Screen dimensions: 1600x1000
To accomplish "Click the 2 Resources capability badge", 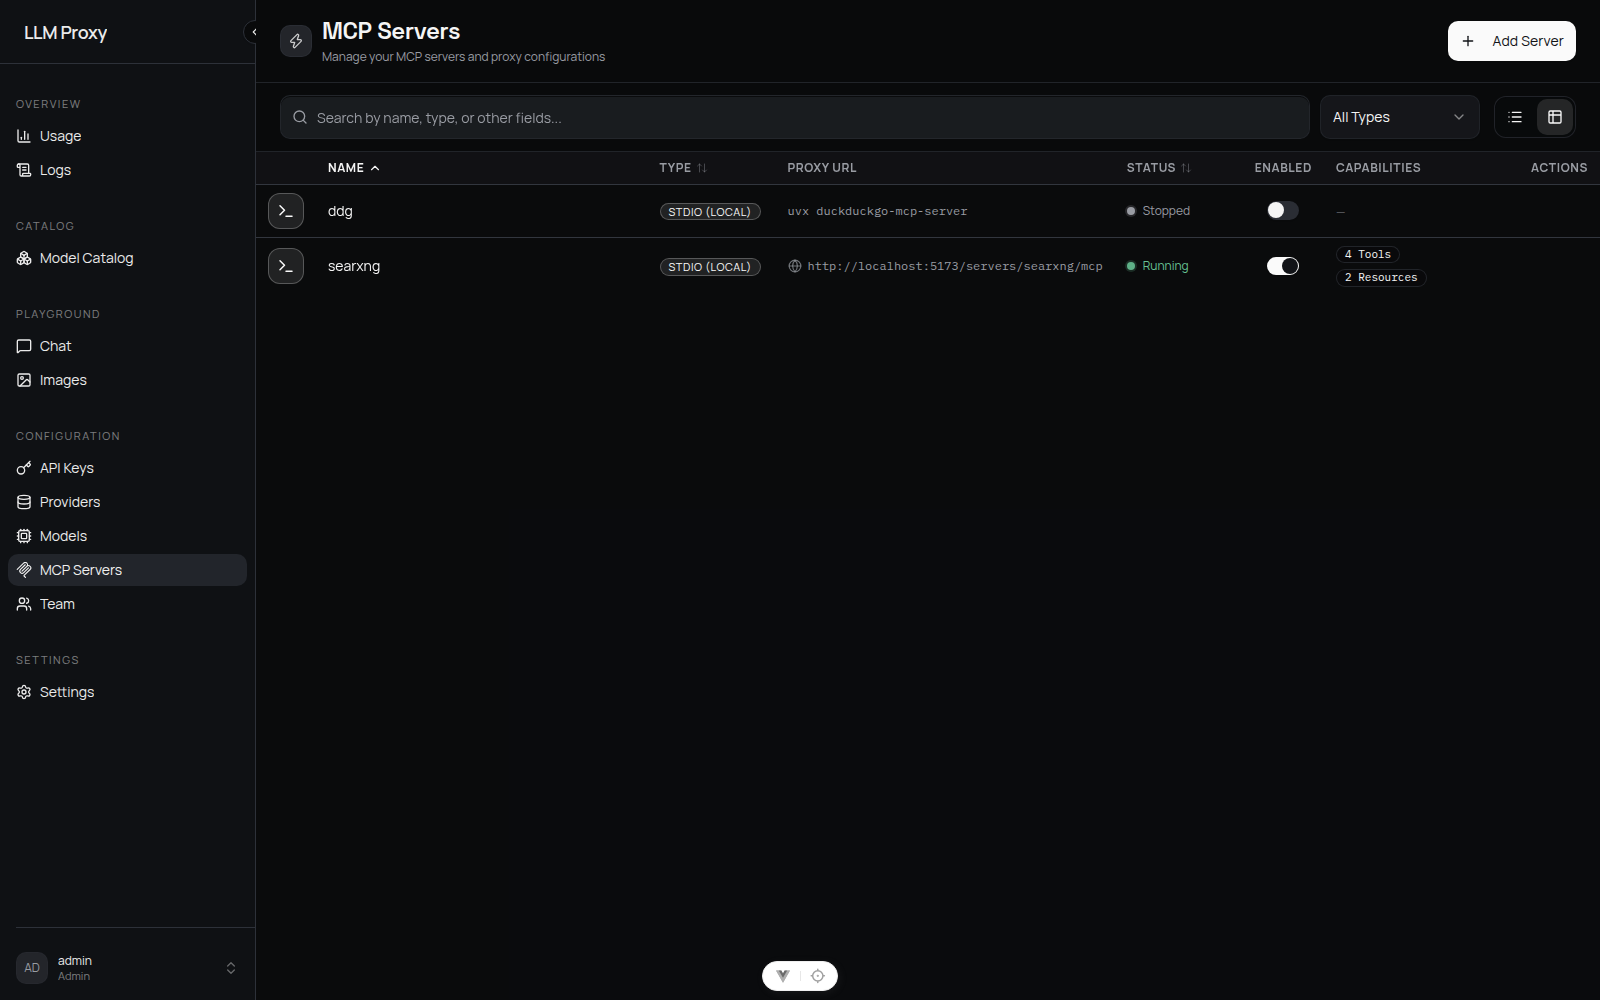I will [1380, 277].
